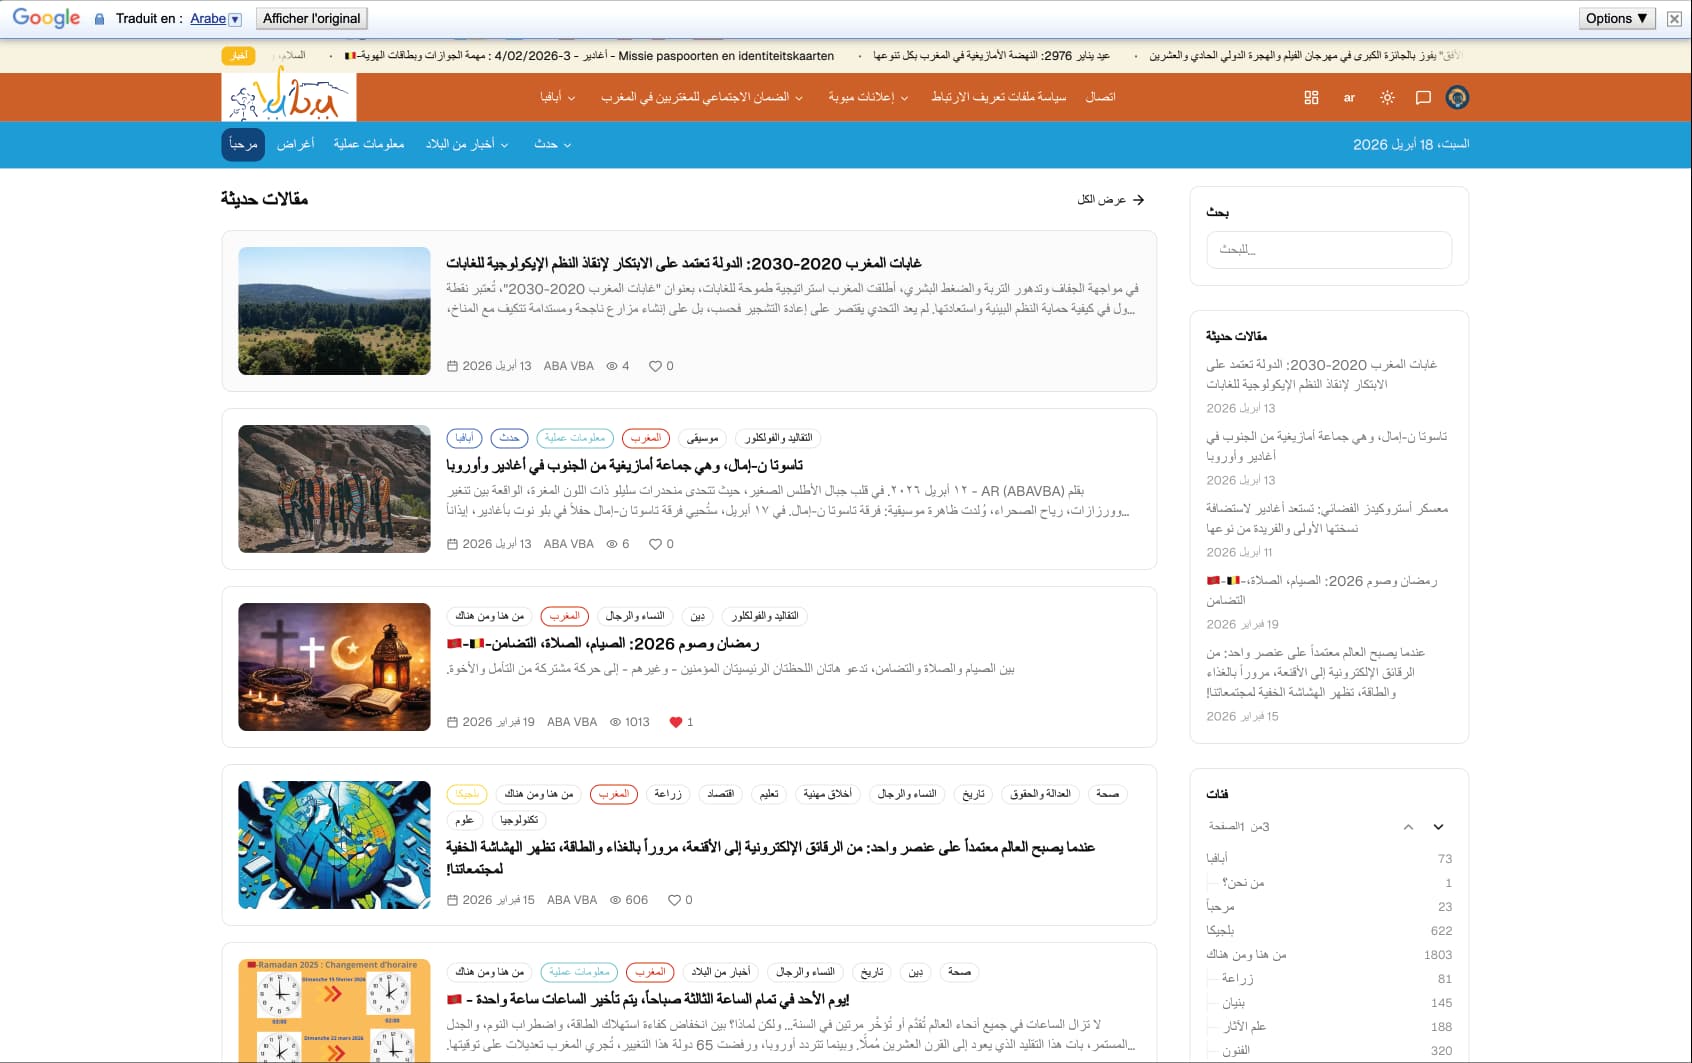Follow the 'عرض الكل' view-all link
Viewport: 1692px width, 1063px height.
1110,199
